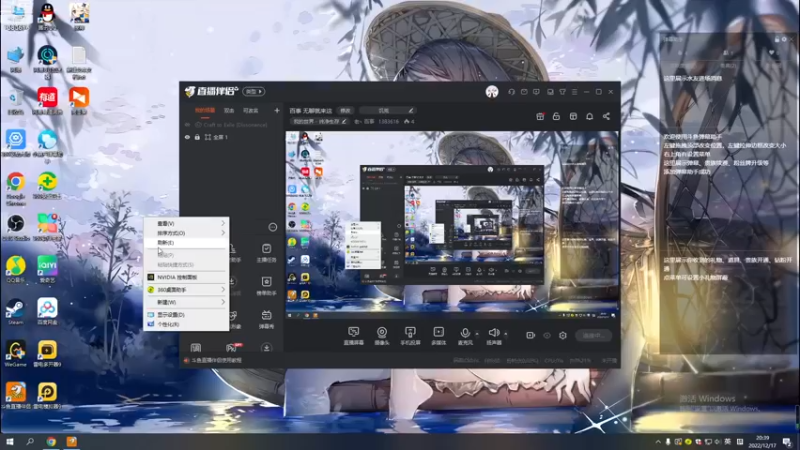Click the user avatar in title bar
The height and width of the screenshot is (450, 800).
pyautogui.click(x=492, y=92)
